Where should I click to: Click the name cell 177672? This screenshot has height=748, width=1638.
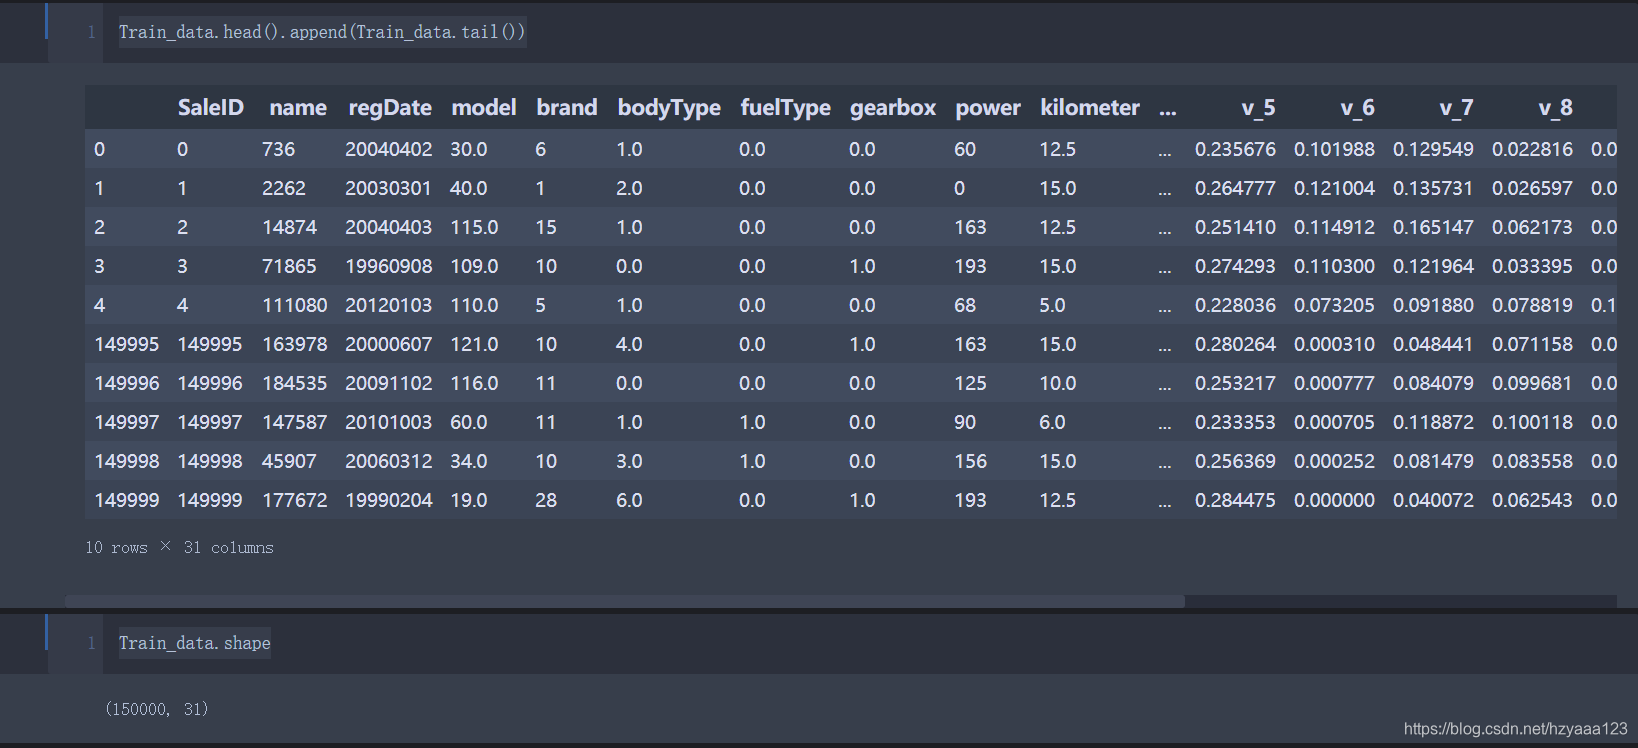click(294, 500)
